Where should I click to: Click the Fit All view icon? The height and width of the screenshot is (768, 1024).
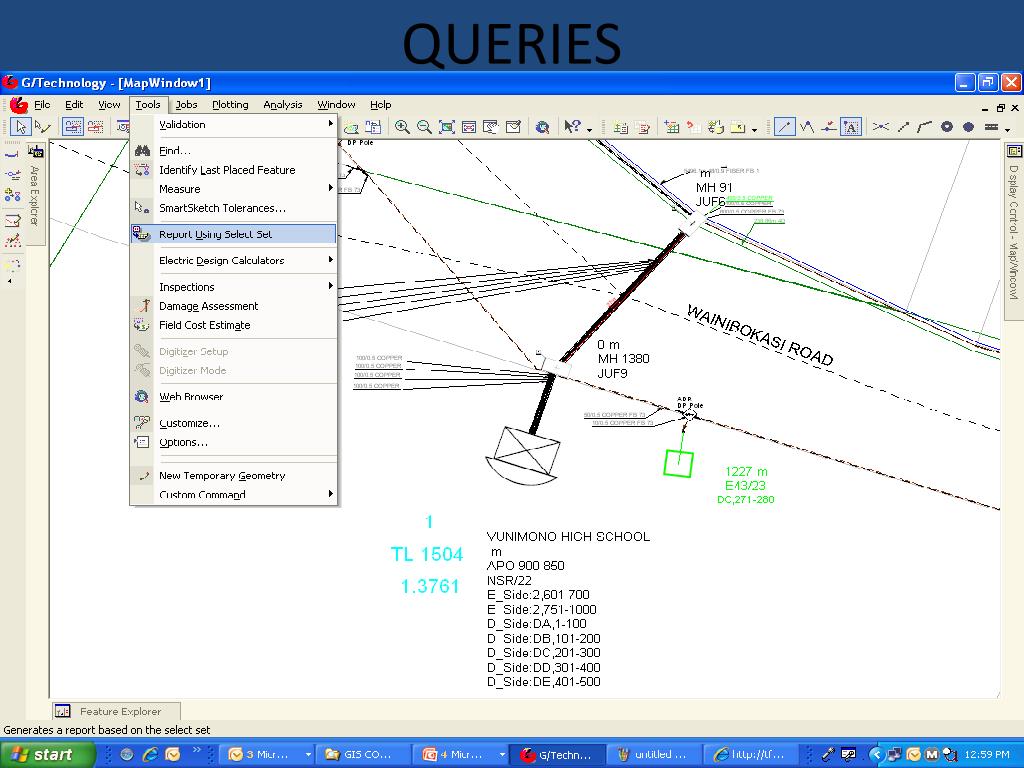447,127
